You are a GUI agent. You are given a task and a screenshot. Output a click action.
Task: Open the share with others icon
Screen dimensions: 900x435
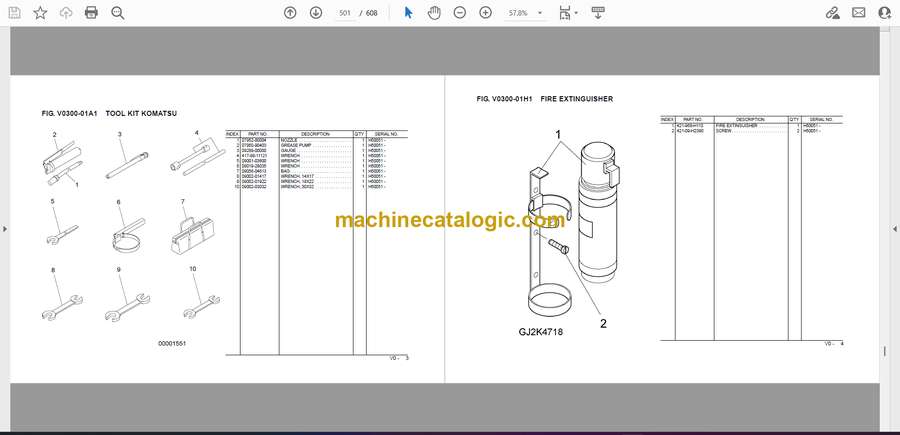[x=885, y=13]
